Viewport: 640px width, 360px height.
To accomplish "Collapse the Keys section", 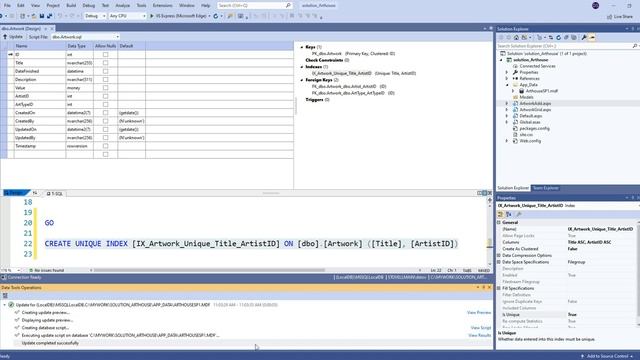I will (302, 47).
